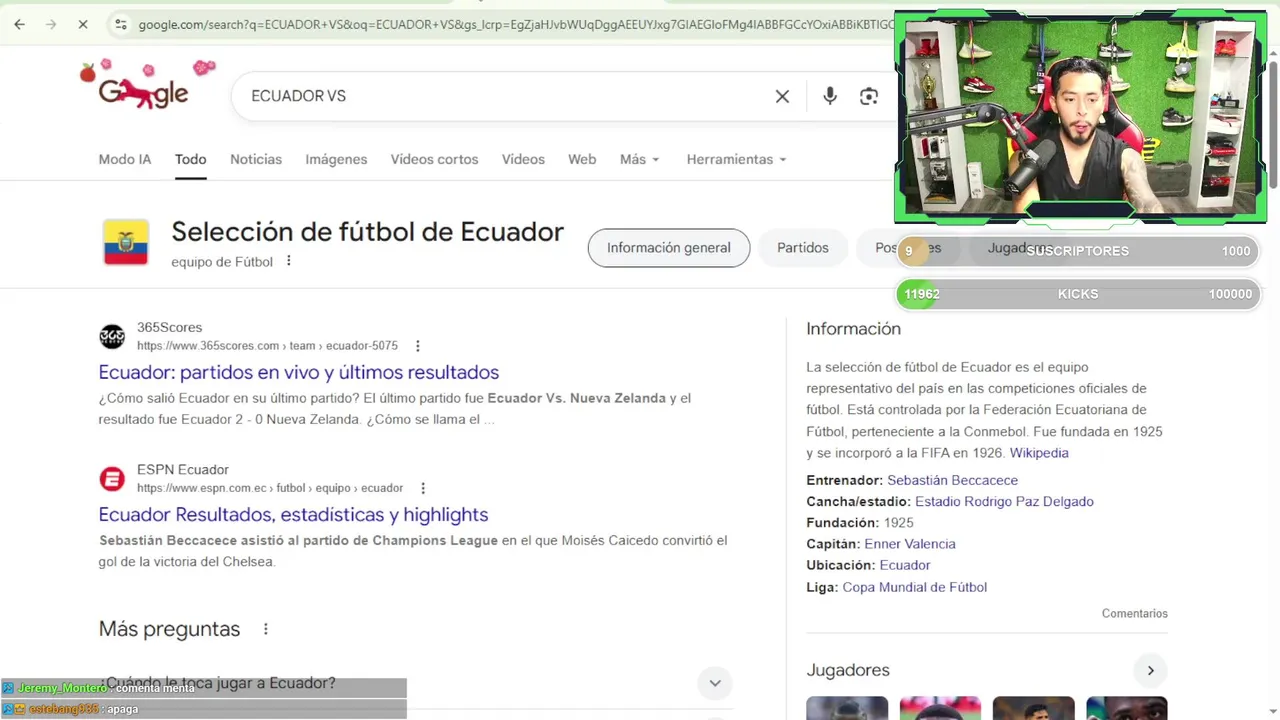Click the KICKS progress bar overlay
The height and width of the screenshot is (720, 1280).
click(x=1077, y=294)
